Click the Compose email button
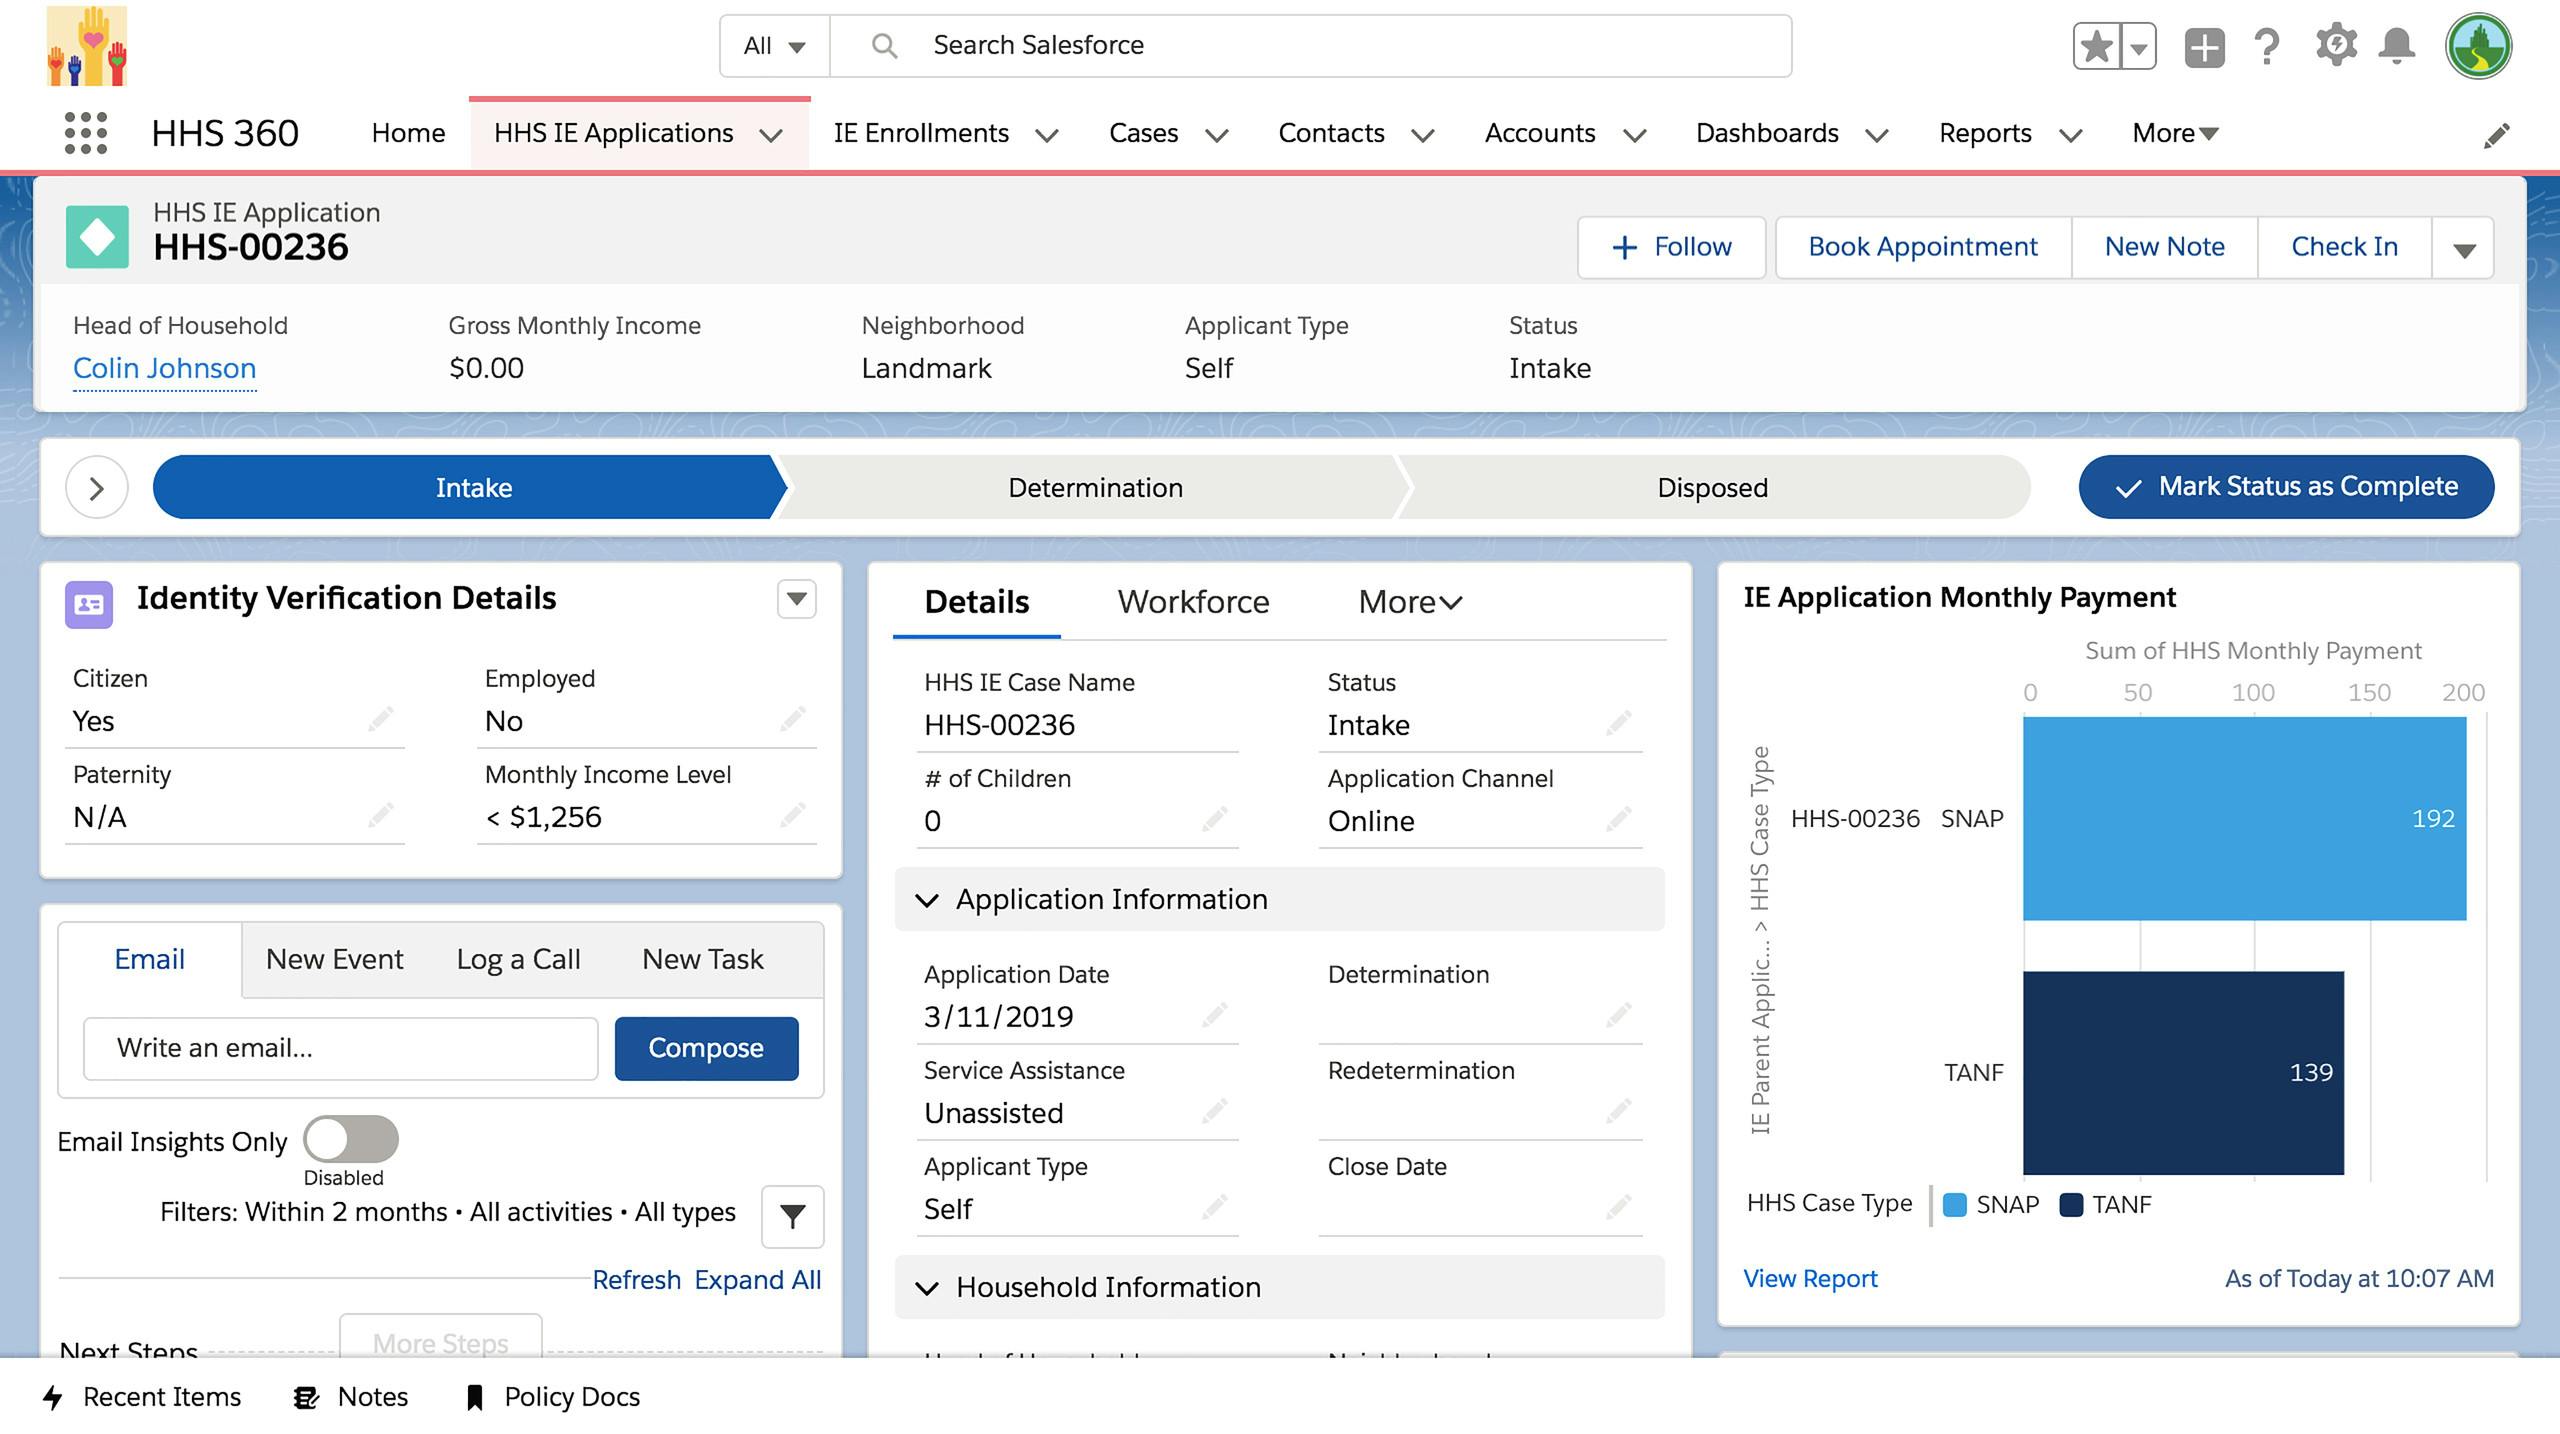The height and width of the screenshot is (1434, 2560). 706,1048
